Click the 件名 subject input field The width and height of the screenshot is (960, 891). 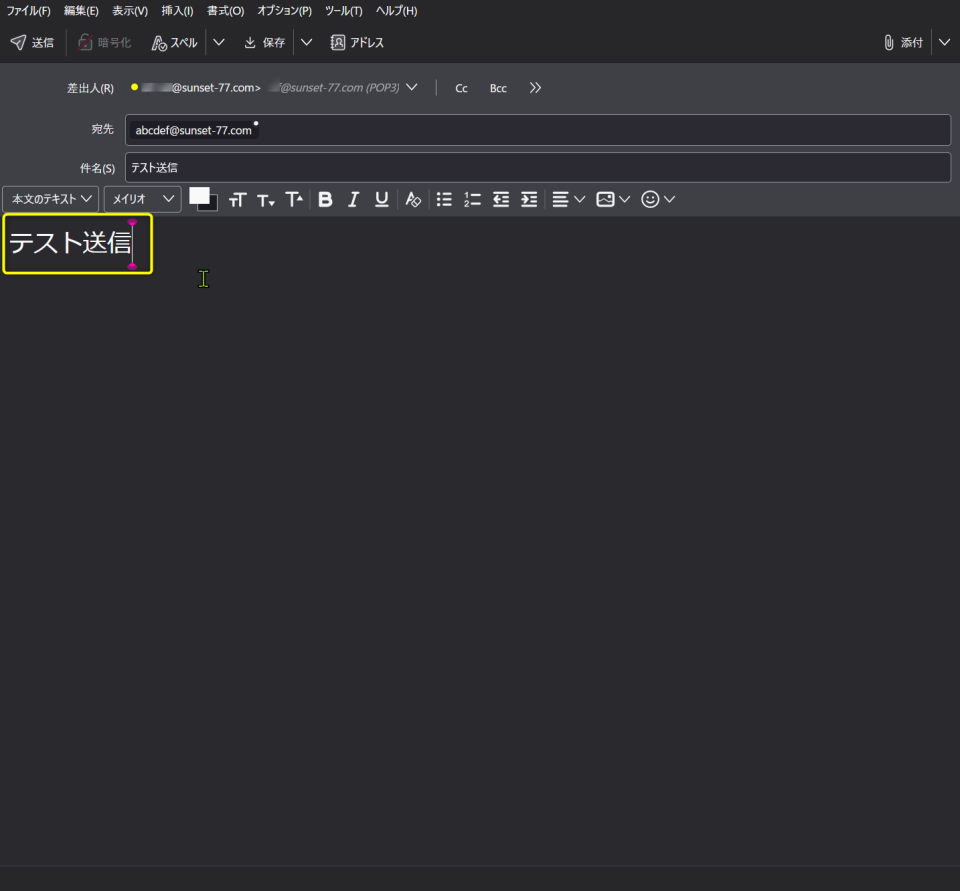coord(537,168)
